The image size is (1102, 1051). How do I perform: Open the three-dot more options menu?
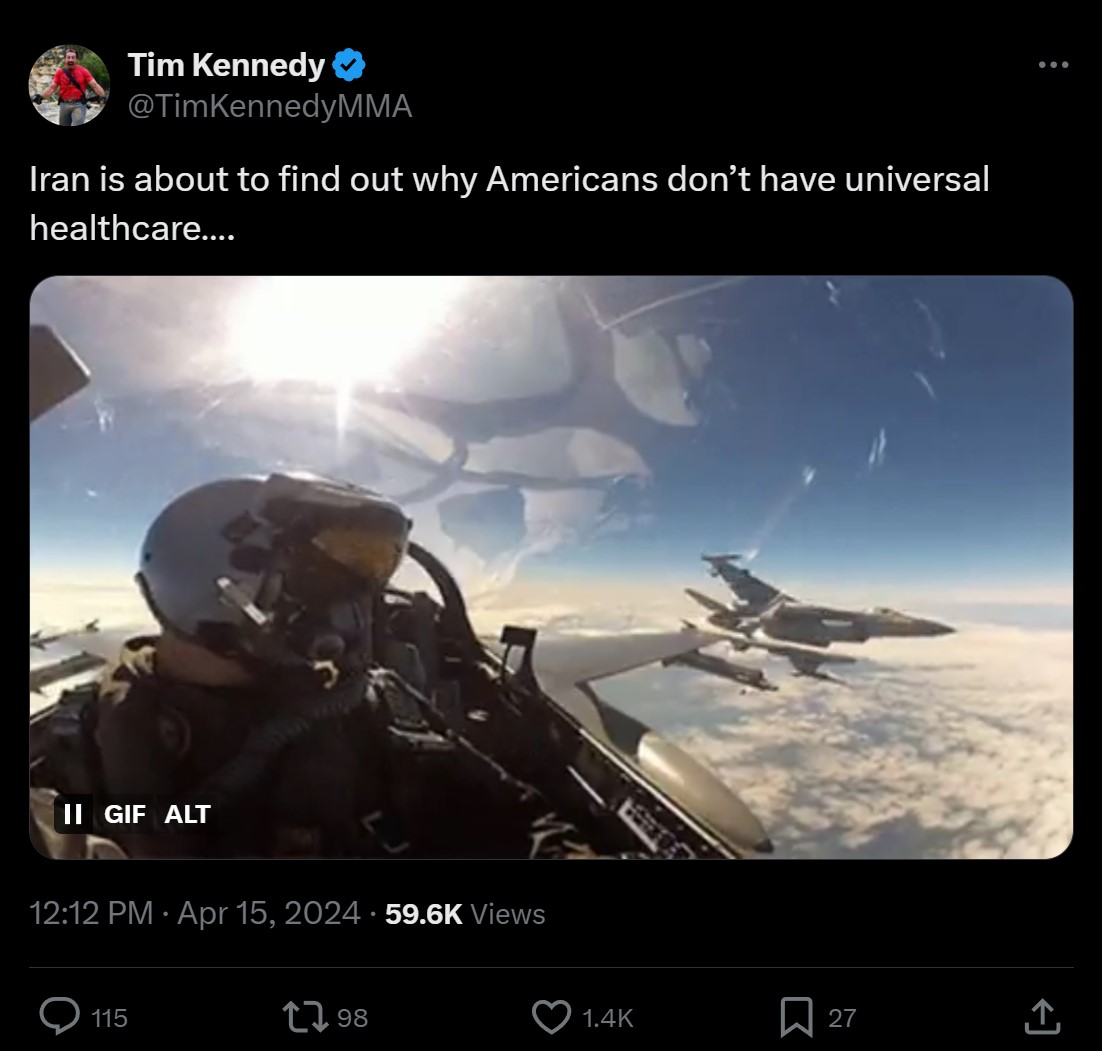point(1054,65)
